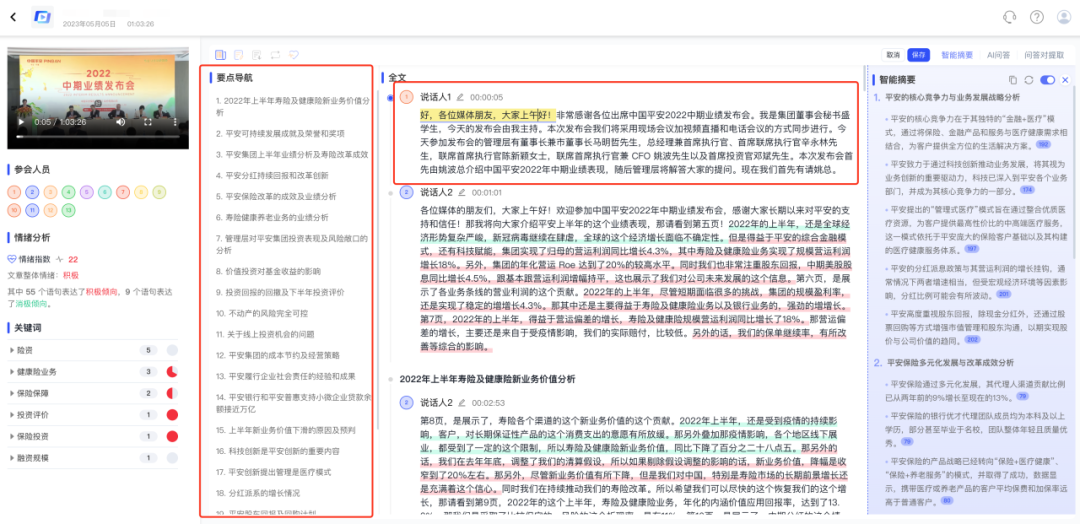The image size is (1080, 524).
Task: Open the help question mark icon
Action: pos(1037,17)
